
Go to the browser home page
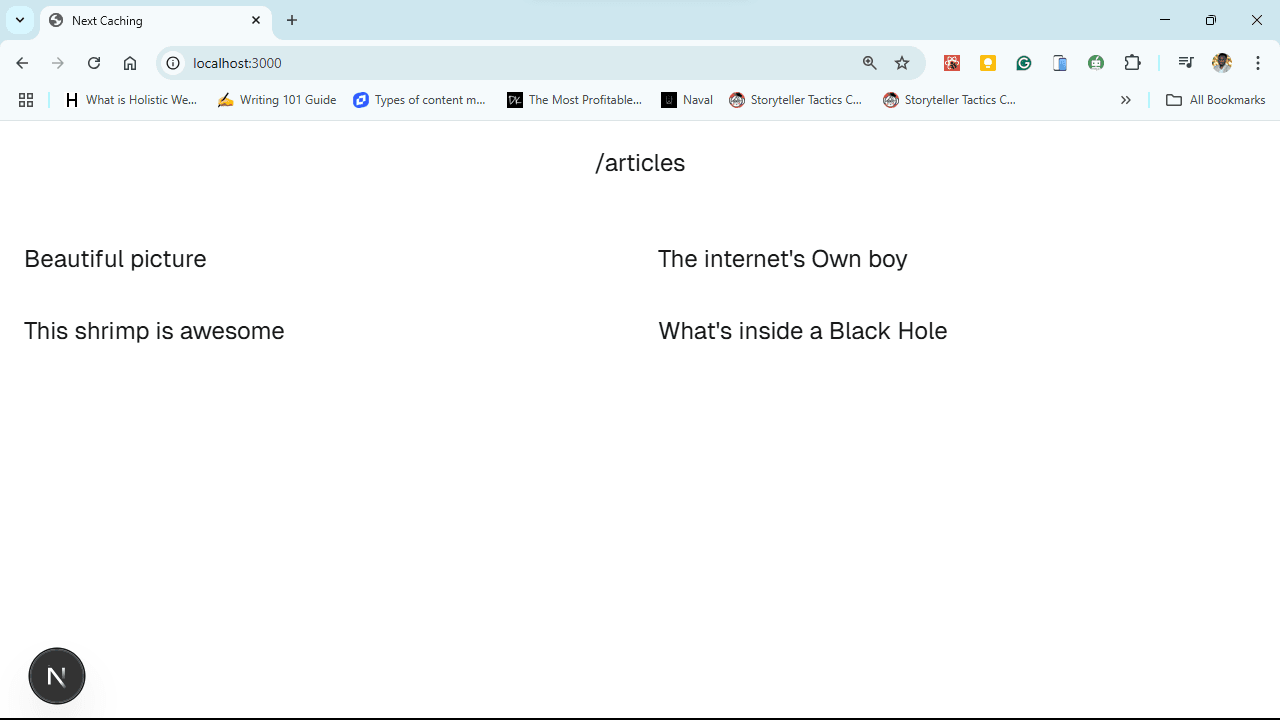point(130,63)
